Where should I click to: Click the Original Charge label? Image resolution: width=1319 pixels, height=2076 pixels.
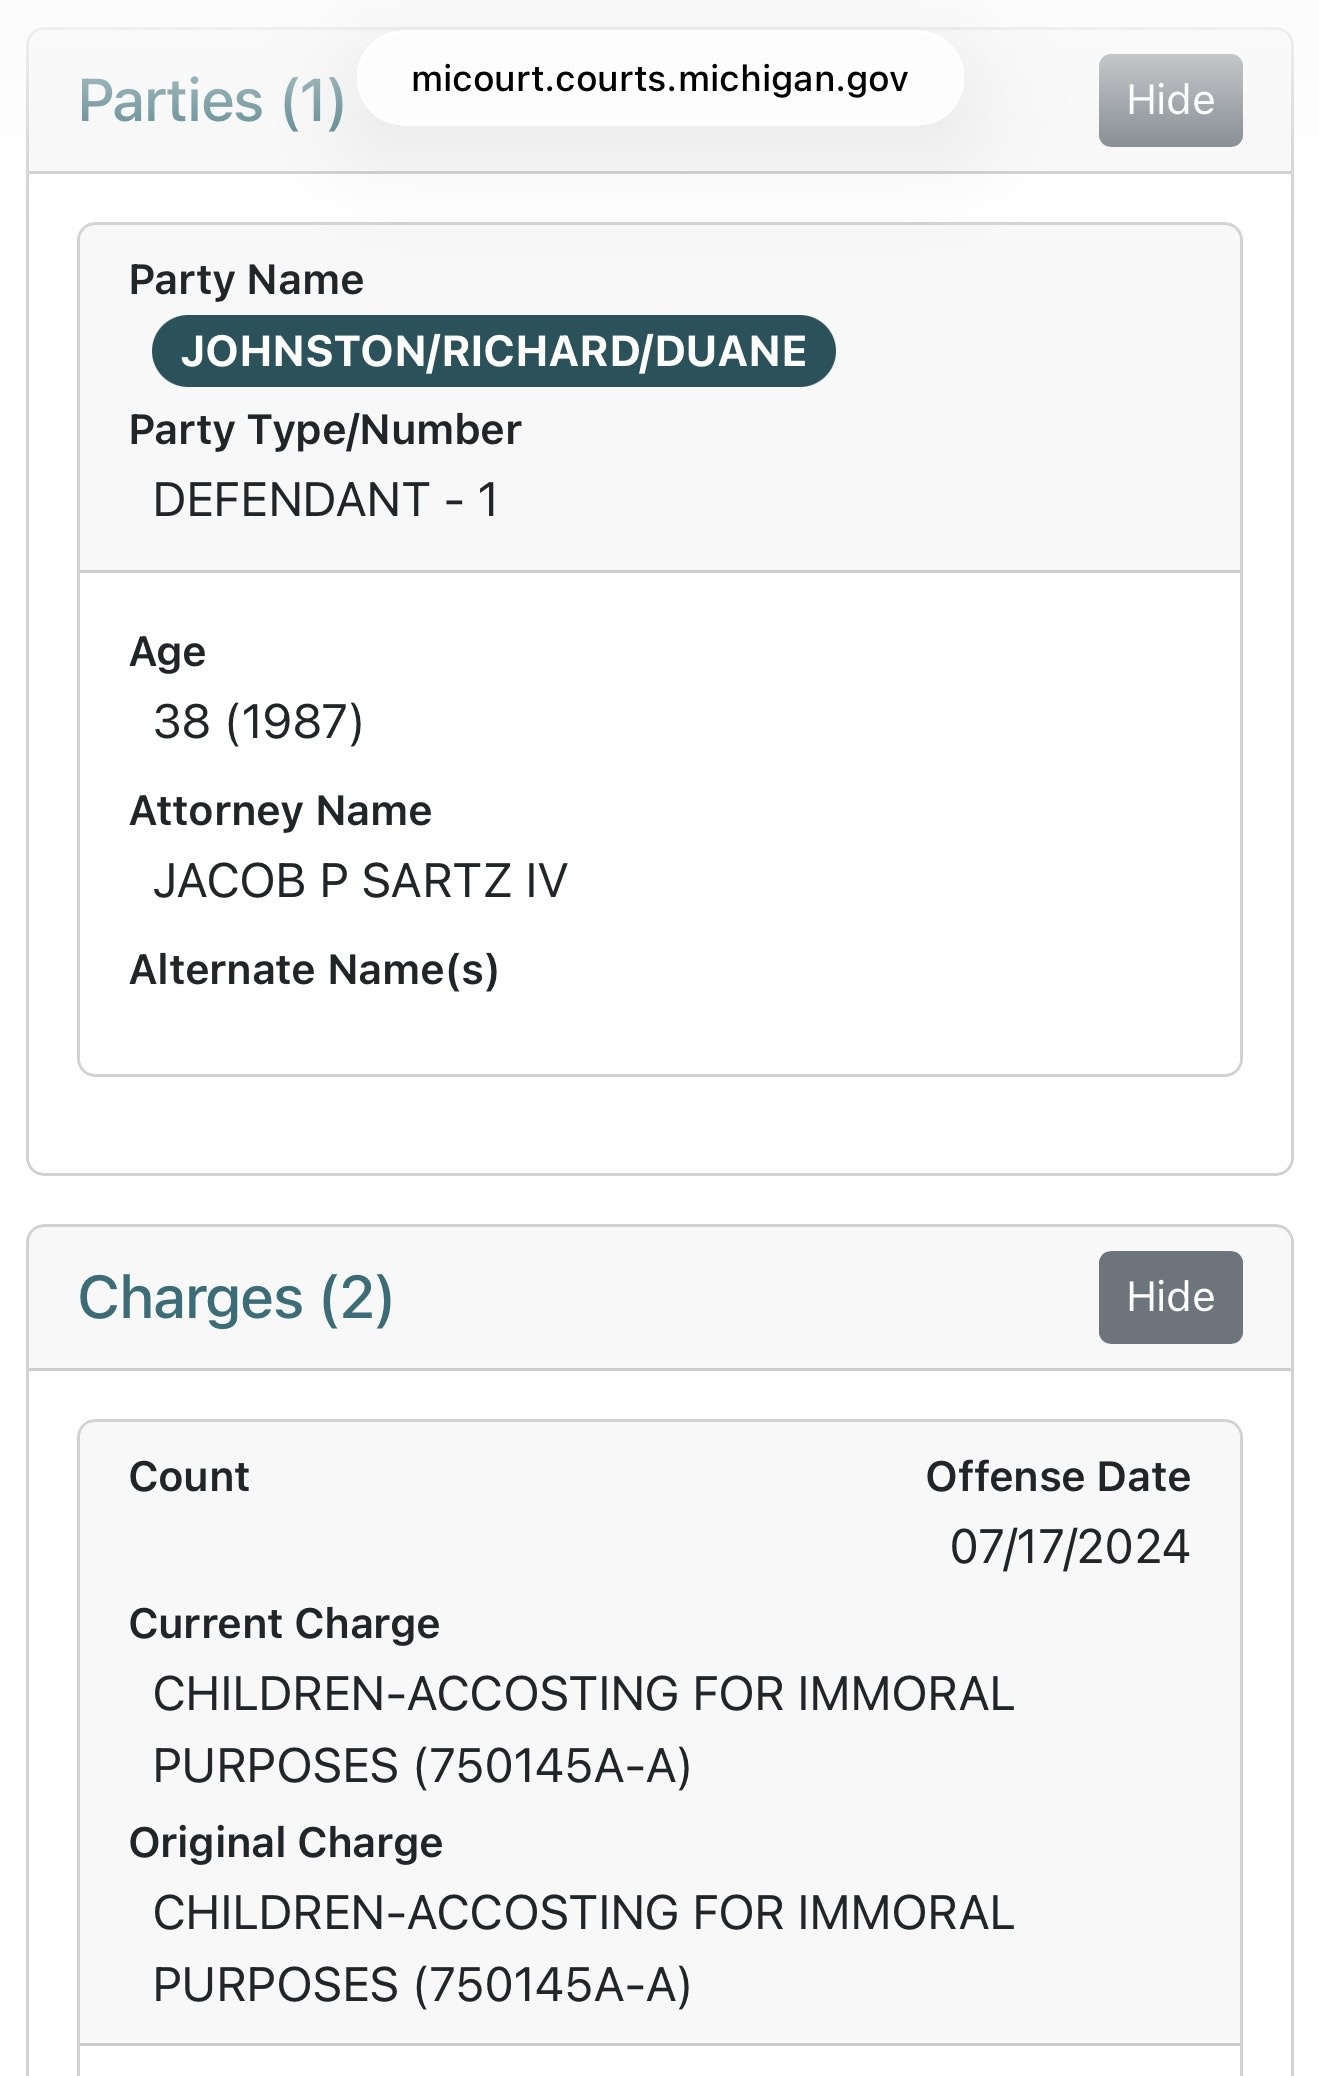pos(286,1843)
